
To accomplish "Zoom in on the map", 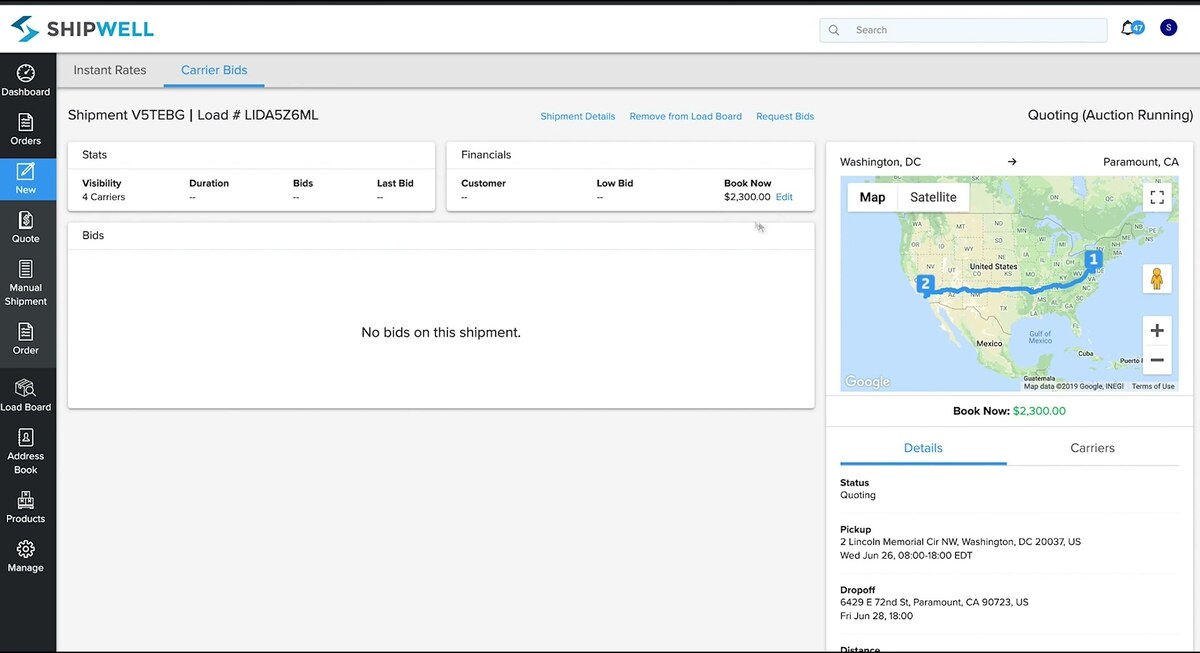I will [1157, 331].
